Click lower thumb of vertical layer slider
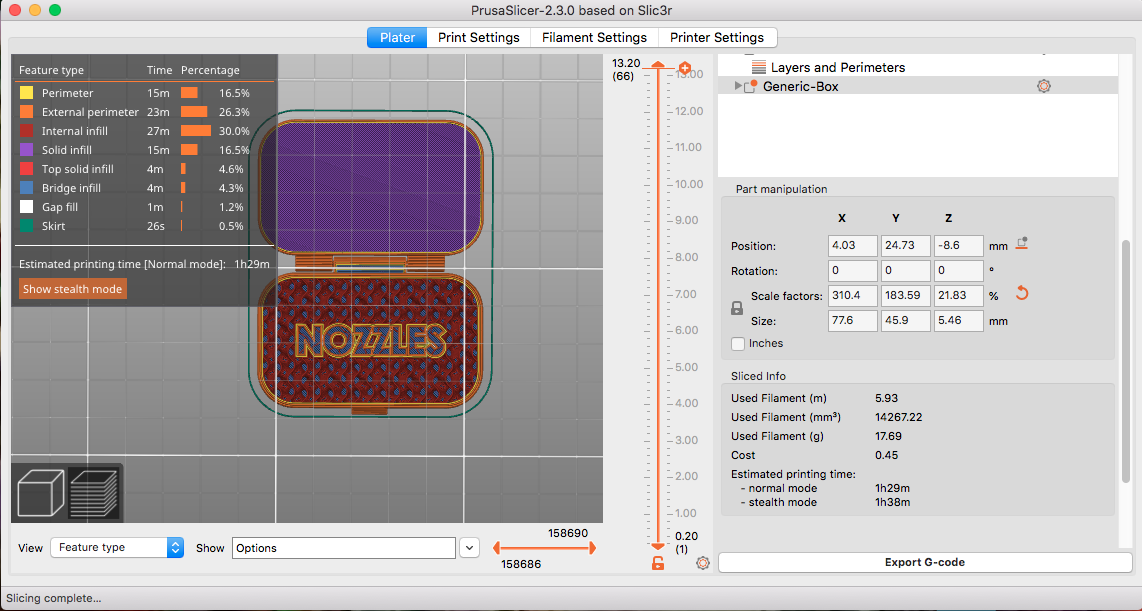1142x611 pixels. [x=658, y=546]
